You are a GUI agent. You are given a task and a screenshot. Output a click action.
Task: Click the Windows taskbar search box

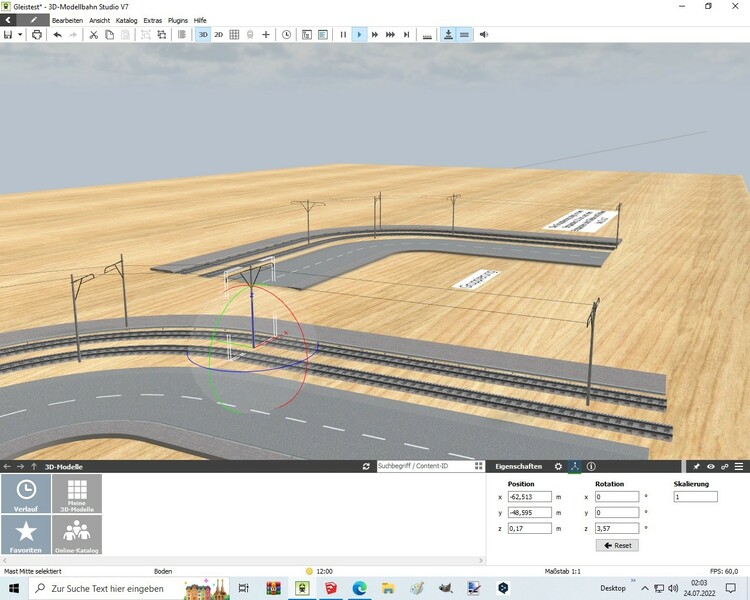click(x=107, y=588)
